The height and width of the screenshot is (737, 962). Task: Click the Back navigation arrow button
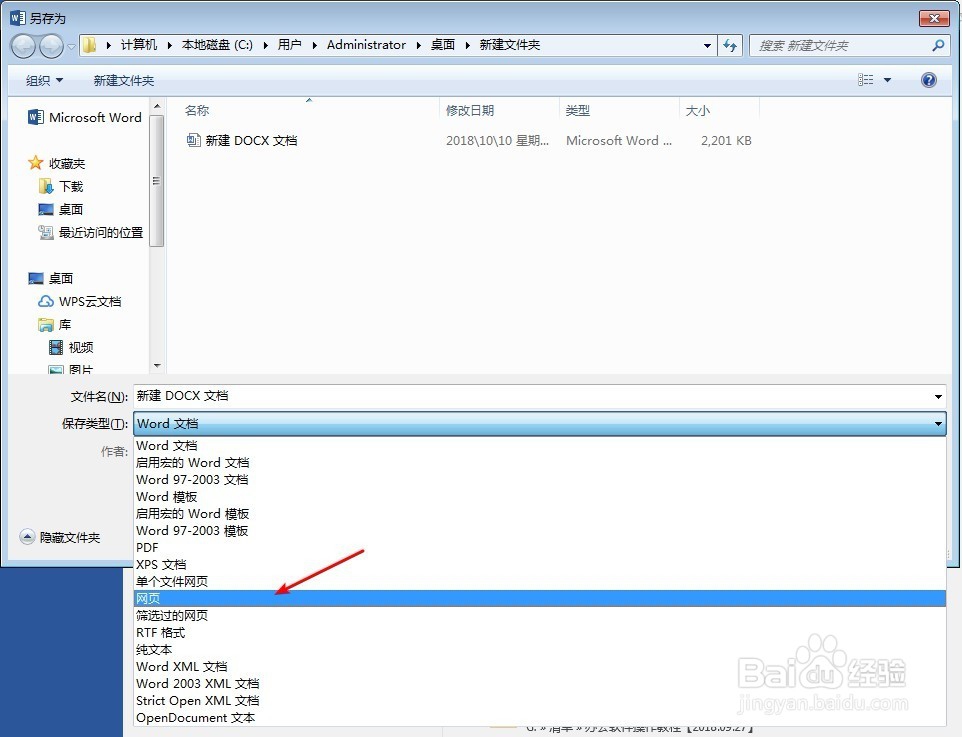click(23, 46)
